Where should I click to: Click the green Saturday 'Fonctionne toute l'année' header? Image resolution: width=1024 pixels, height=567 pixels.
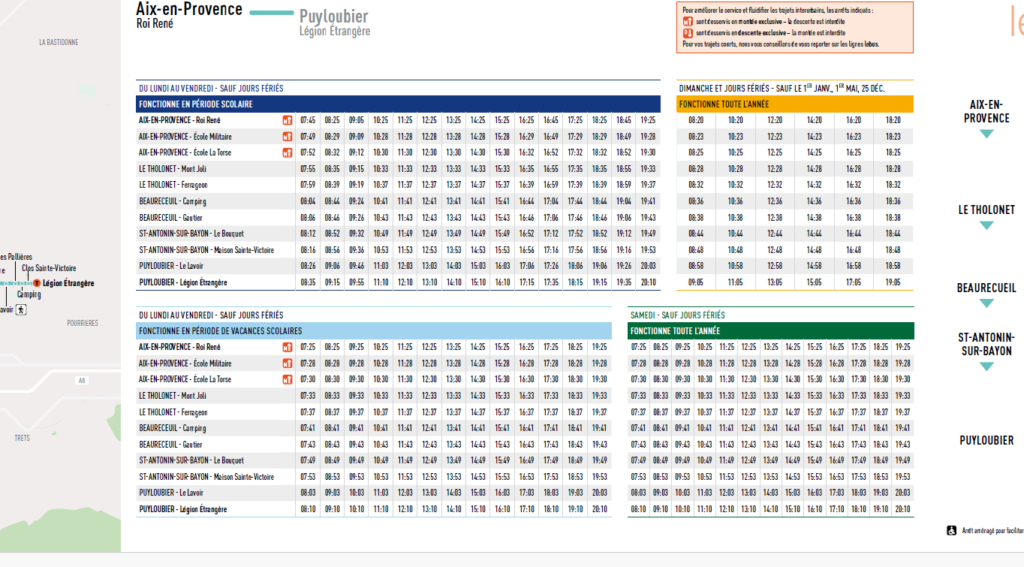pos(770,331)
